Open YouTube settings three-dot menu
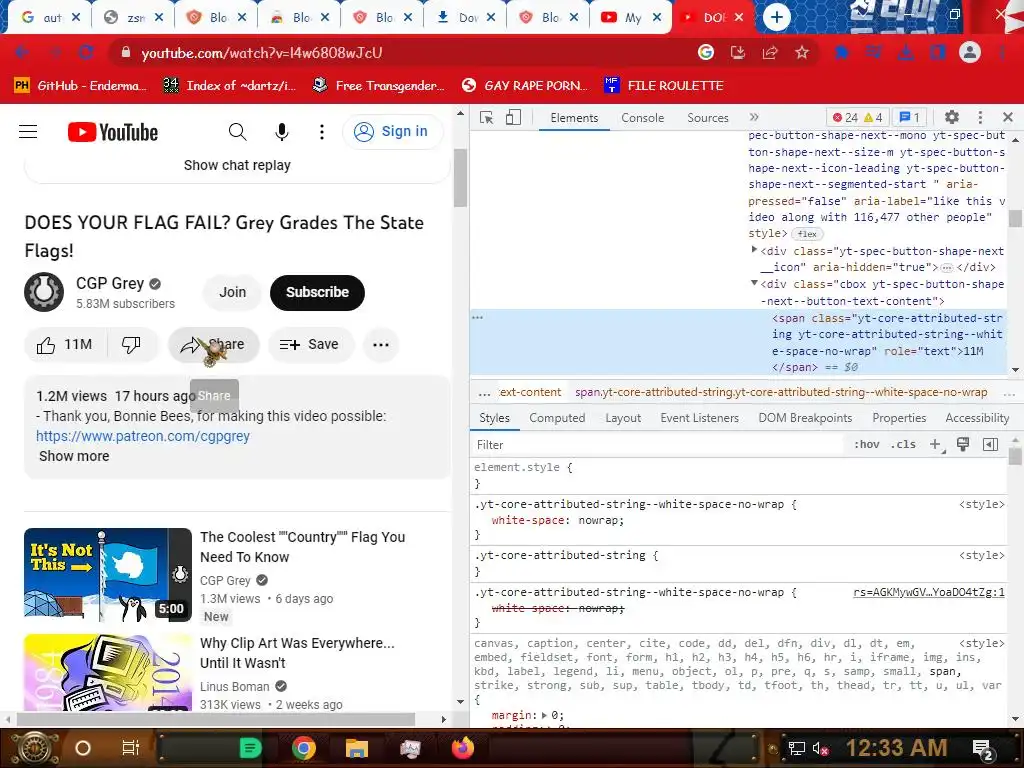Image resolution: width=1024 pixels, height=768 pixels. coord(321,132)
